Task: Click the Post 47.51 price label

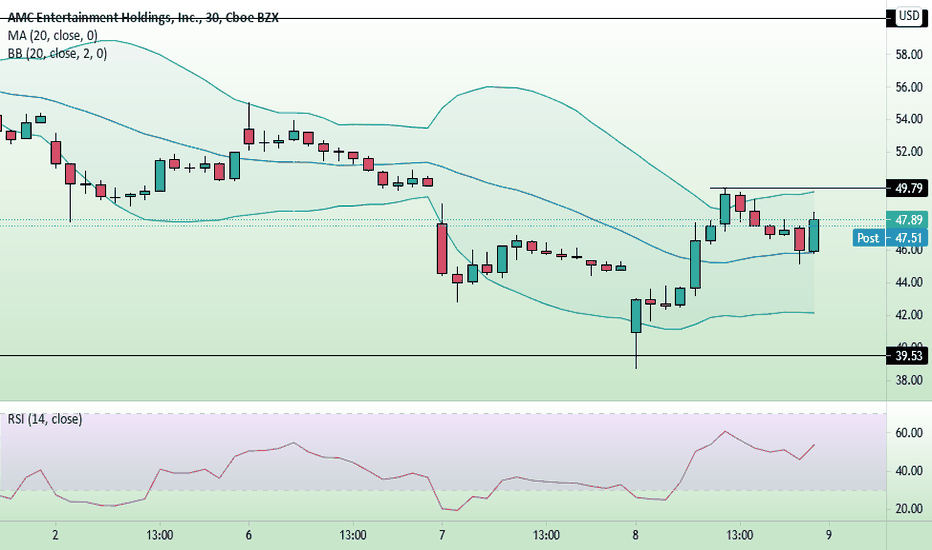Action: click(890, 238)
